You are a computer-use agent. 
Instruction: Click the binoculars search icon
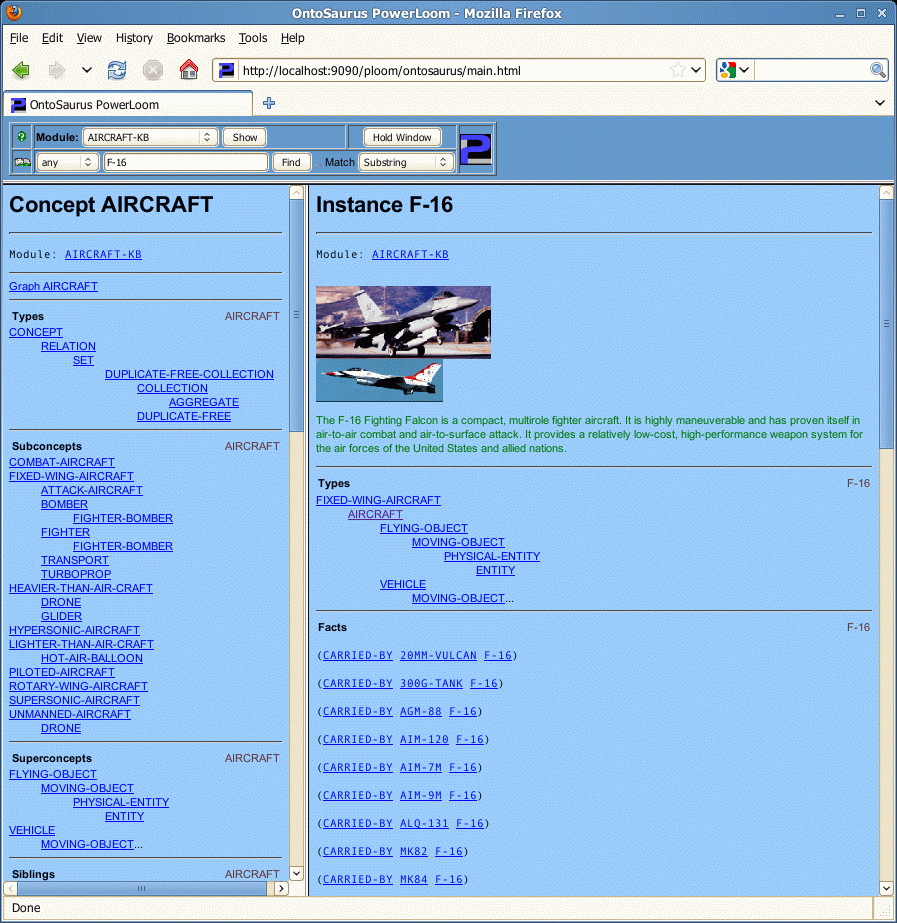22,162
